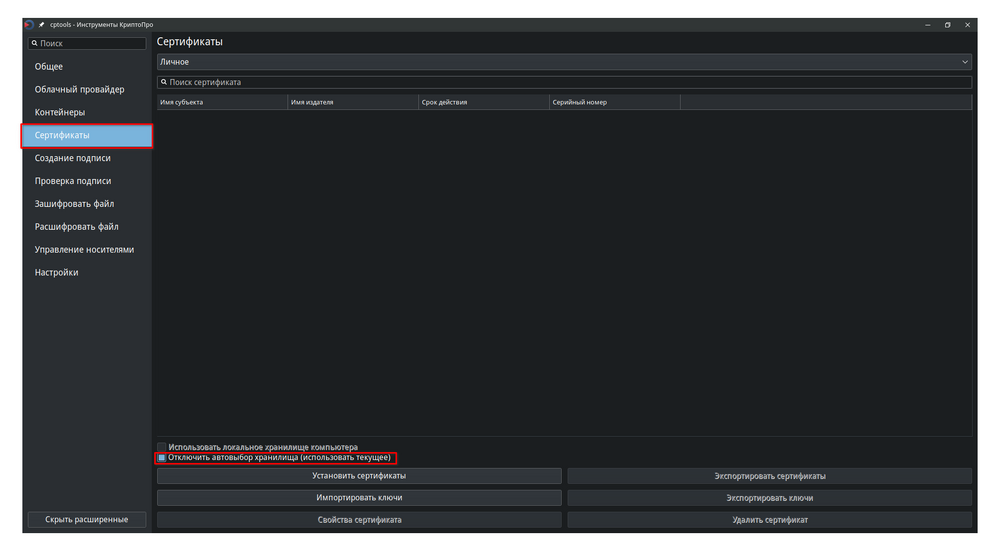
Task: Click the Экспортировать ключи button
Action: pos(769,498)
